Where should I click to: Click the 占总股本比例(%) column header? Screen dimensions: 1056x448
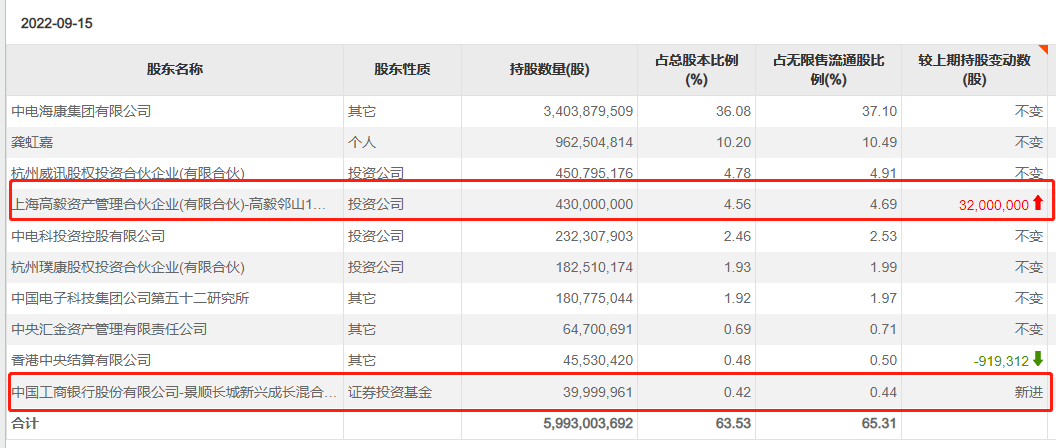696,70
